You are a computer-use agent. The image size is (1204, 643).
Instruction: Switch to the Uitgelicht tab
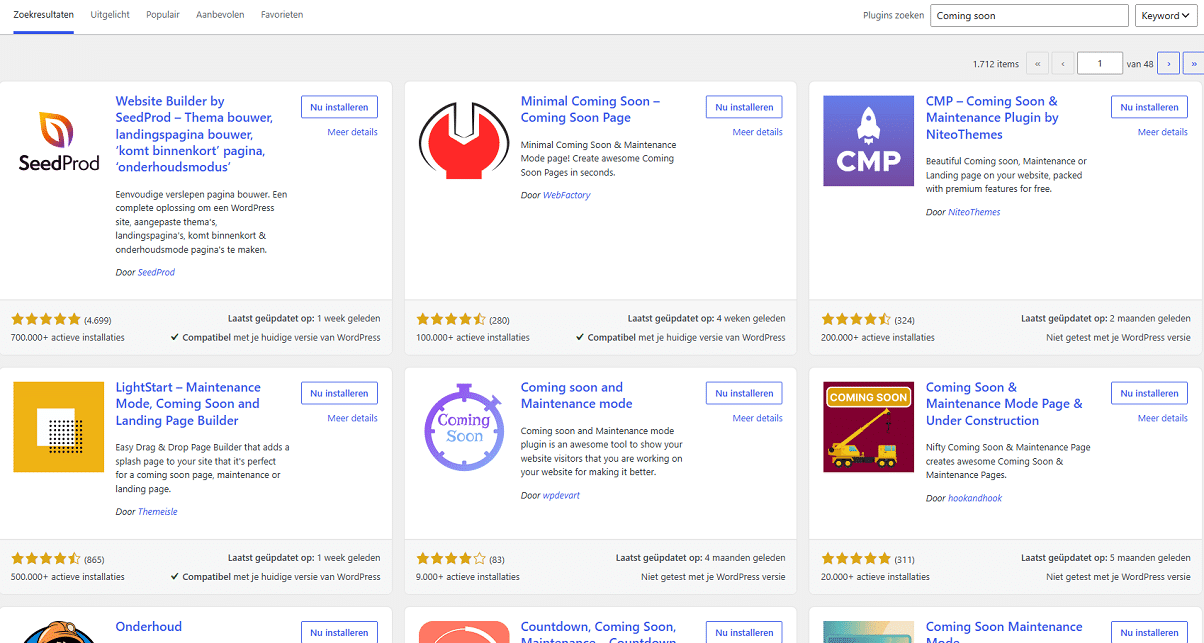(x=110, y=15)
